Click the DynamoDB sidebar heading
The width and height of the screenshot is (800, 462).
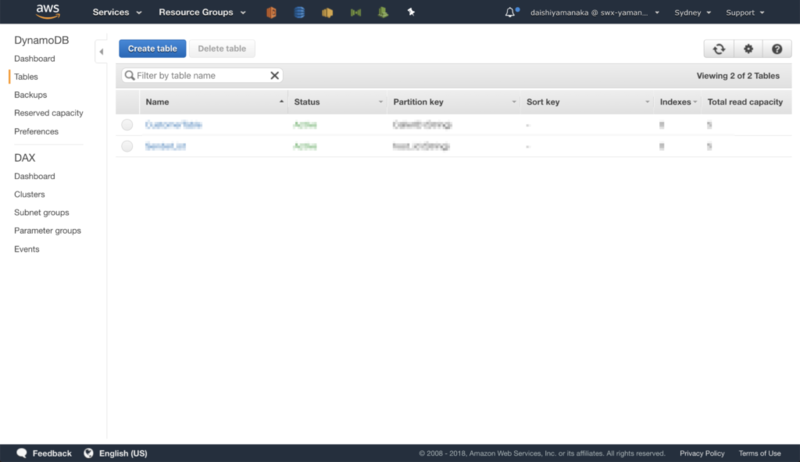point(41,40)
